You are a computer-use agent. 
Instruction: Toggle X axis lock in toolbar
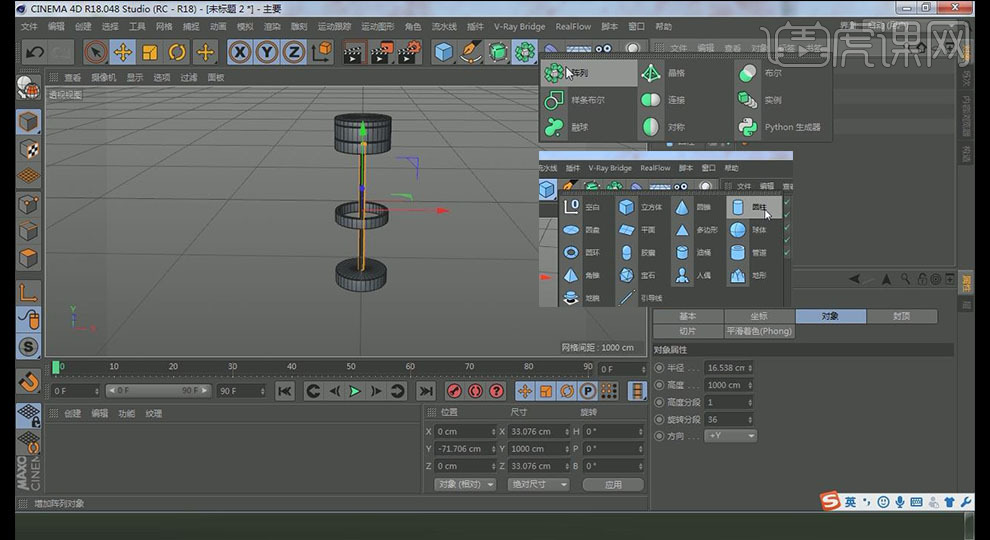[239, 52]
